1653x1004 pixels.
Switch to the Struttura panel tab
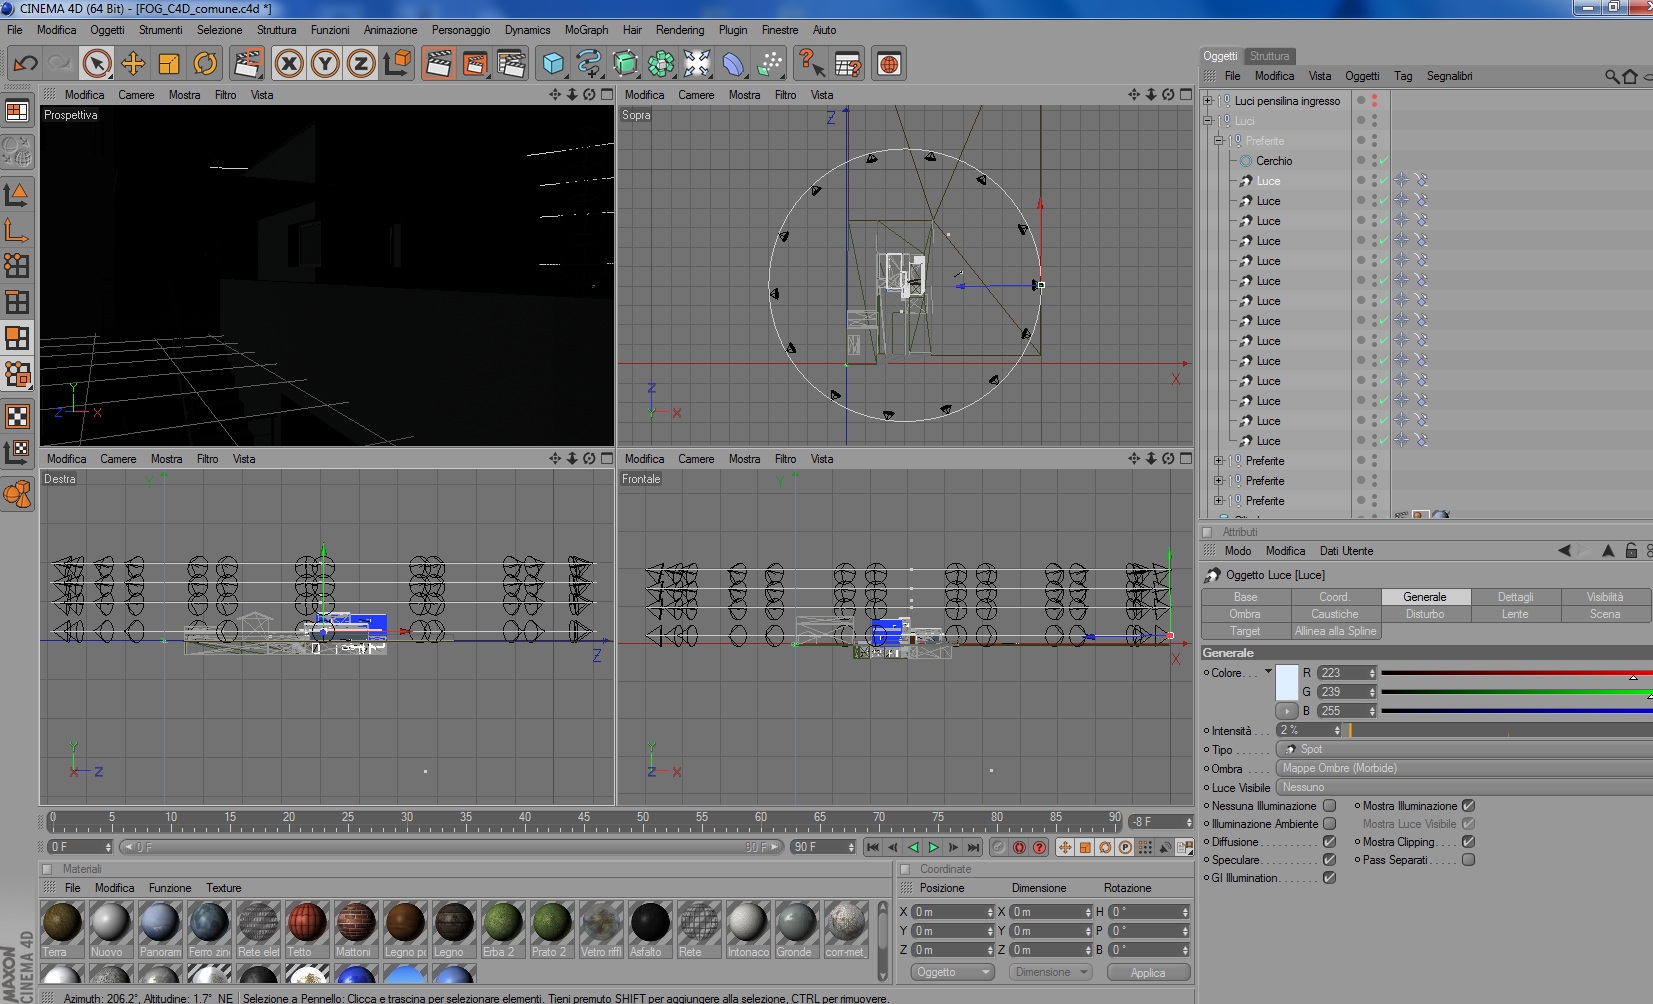[x=1269, y=56]
